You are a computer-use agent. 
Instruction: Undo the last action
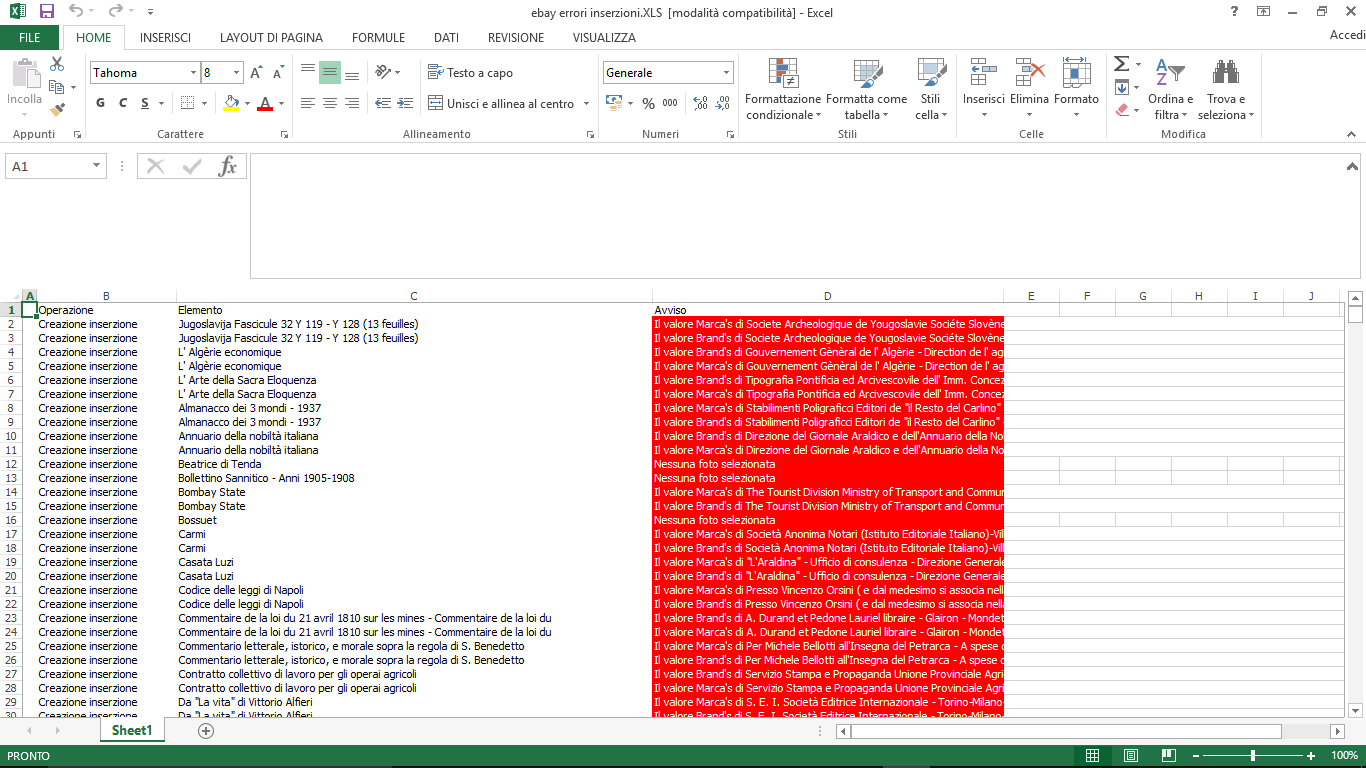click(76, 12)
